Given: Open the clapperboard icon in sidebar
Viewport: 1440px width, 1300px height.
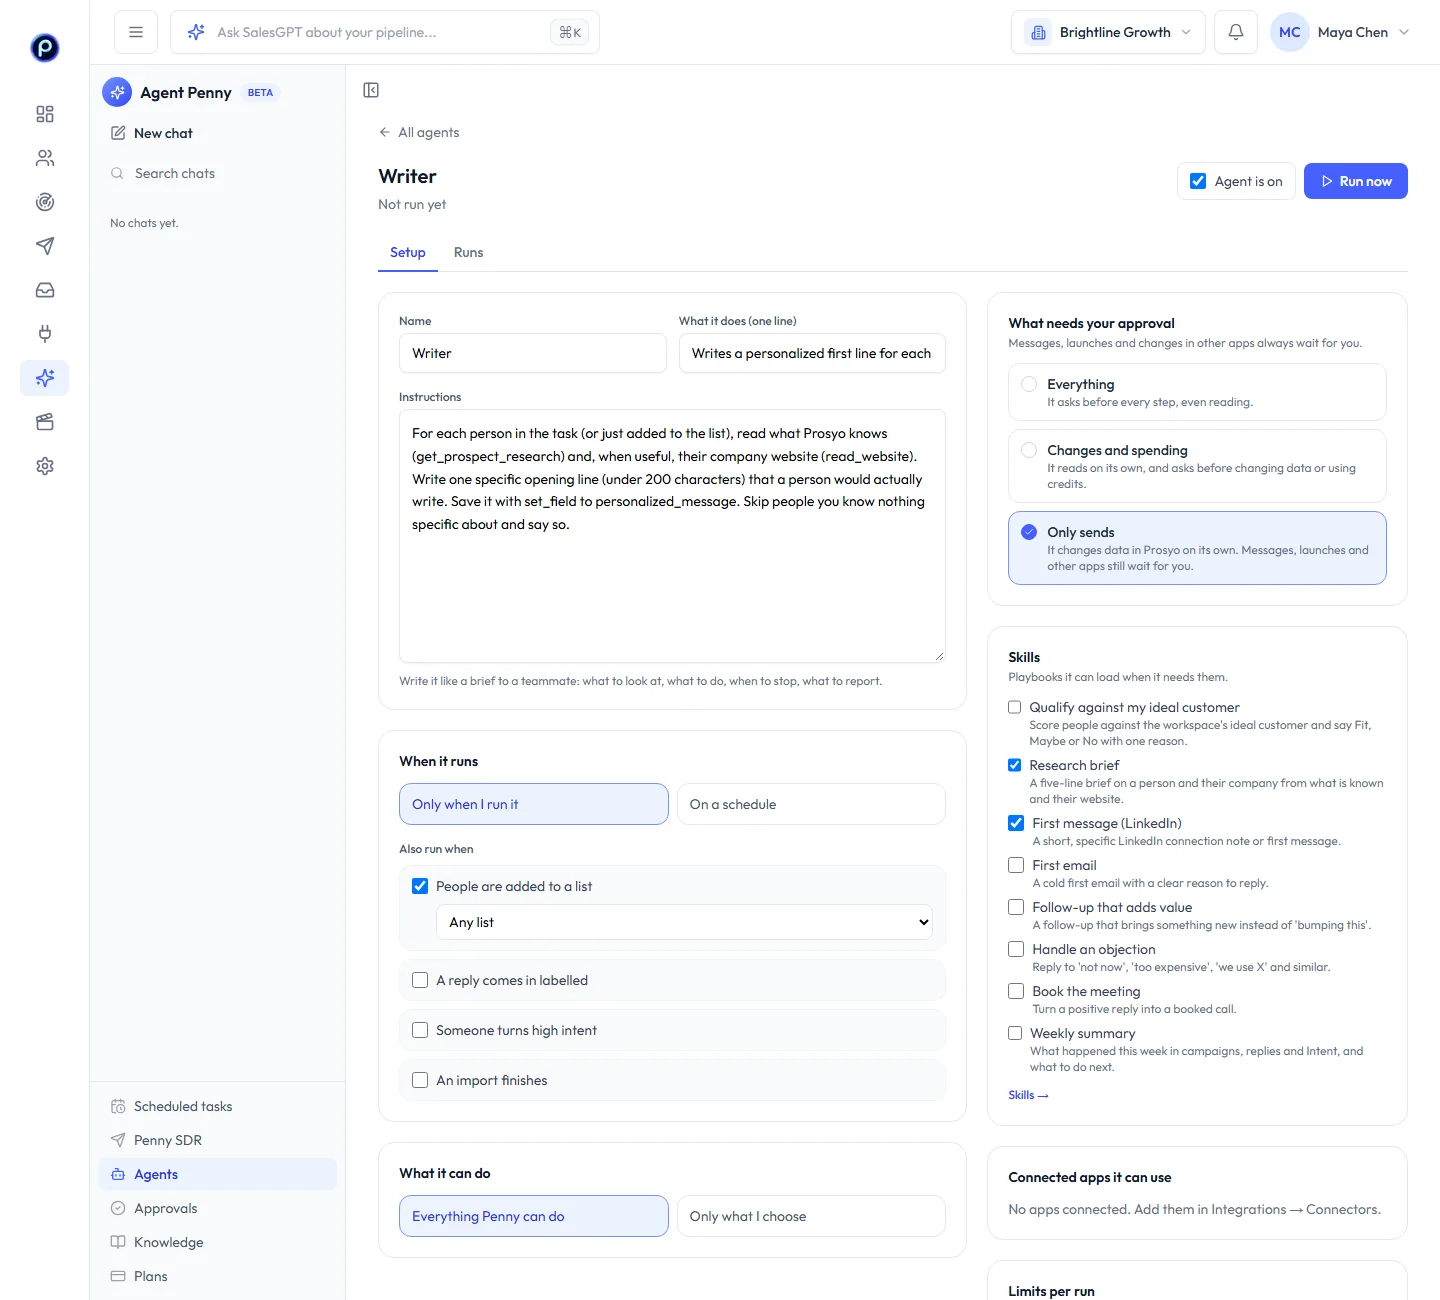Looking at the screenshot, I should (x=45, y=422).
